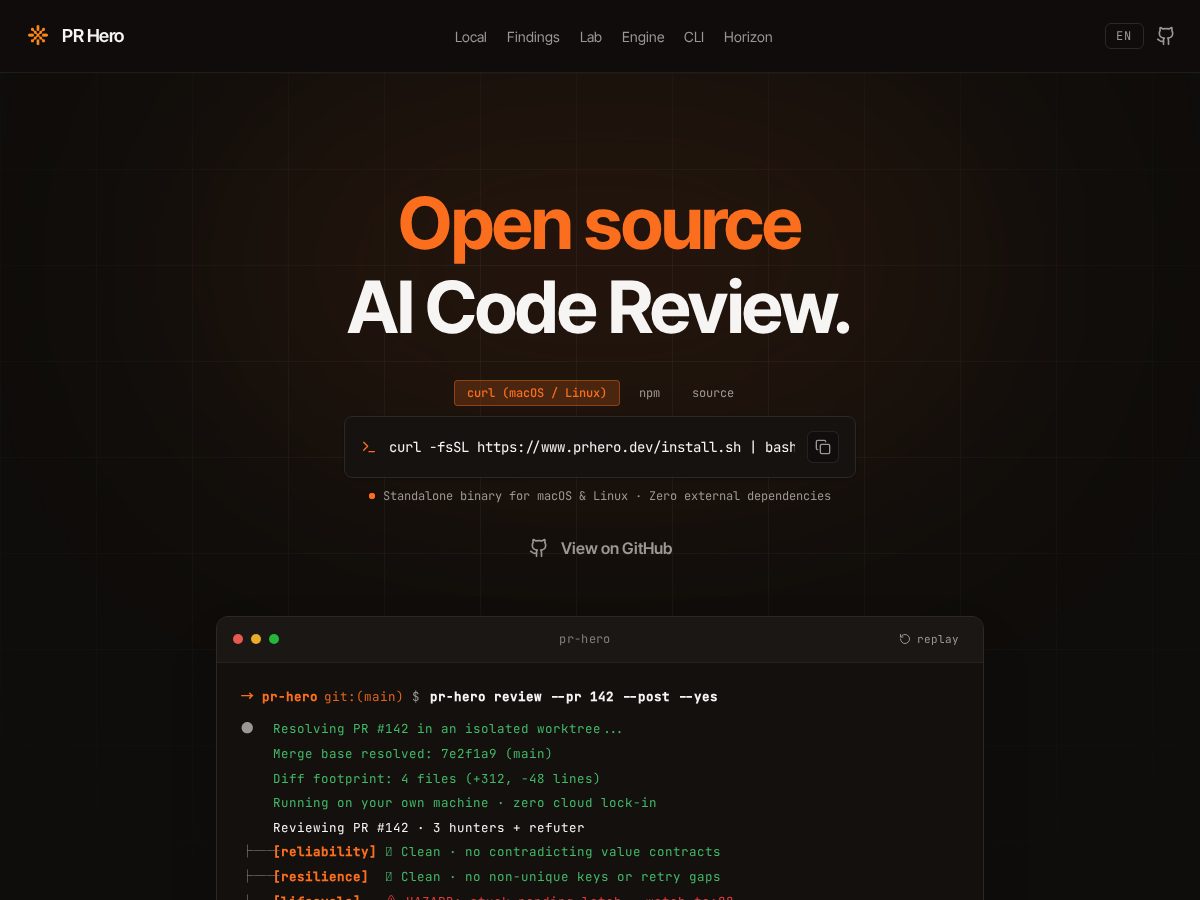Switch to the npm install tab

pyautogui.click(x=650, y=393)
